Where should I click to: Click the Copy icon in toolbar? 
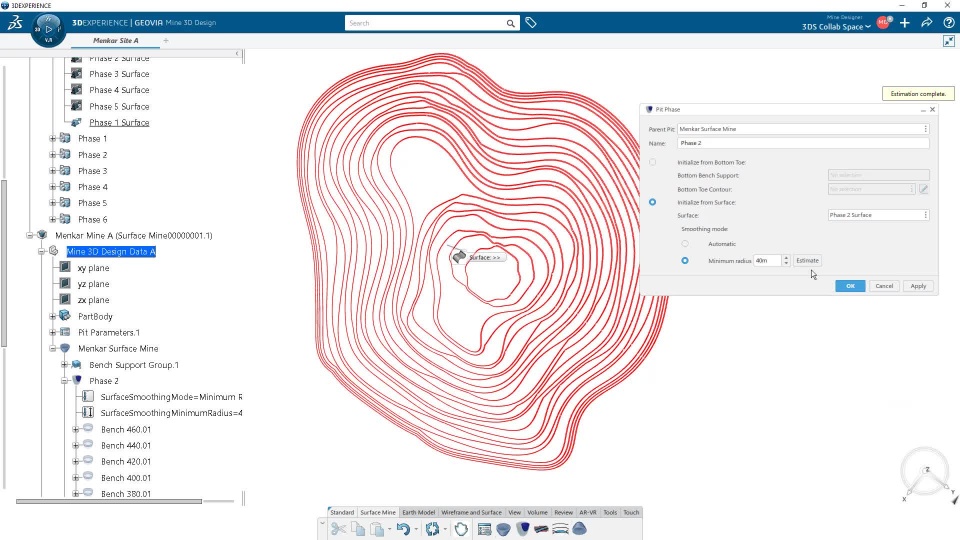click(358, 529)
